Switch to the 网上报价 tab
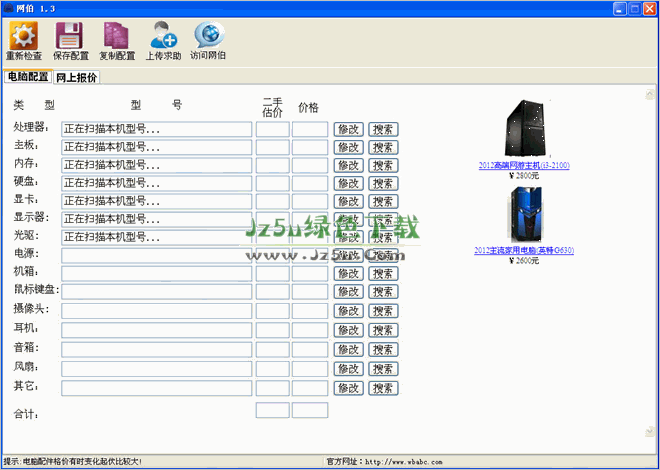The width and height of the screenshot is (660, 470). [76, 77]
